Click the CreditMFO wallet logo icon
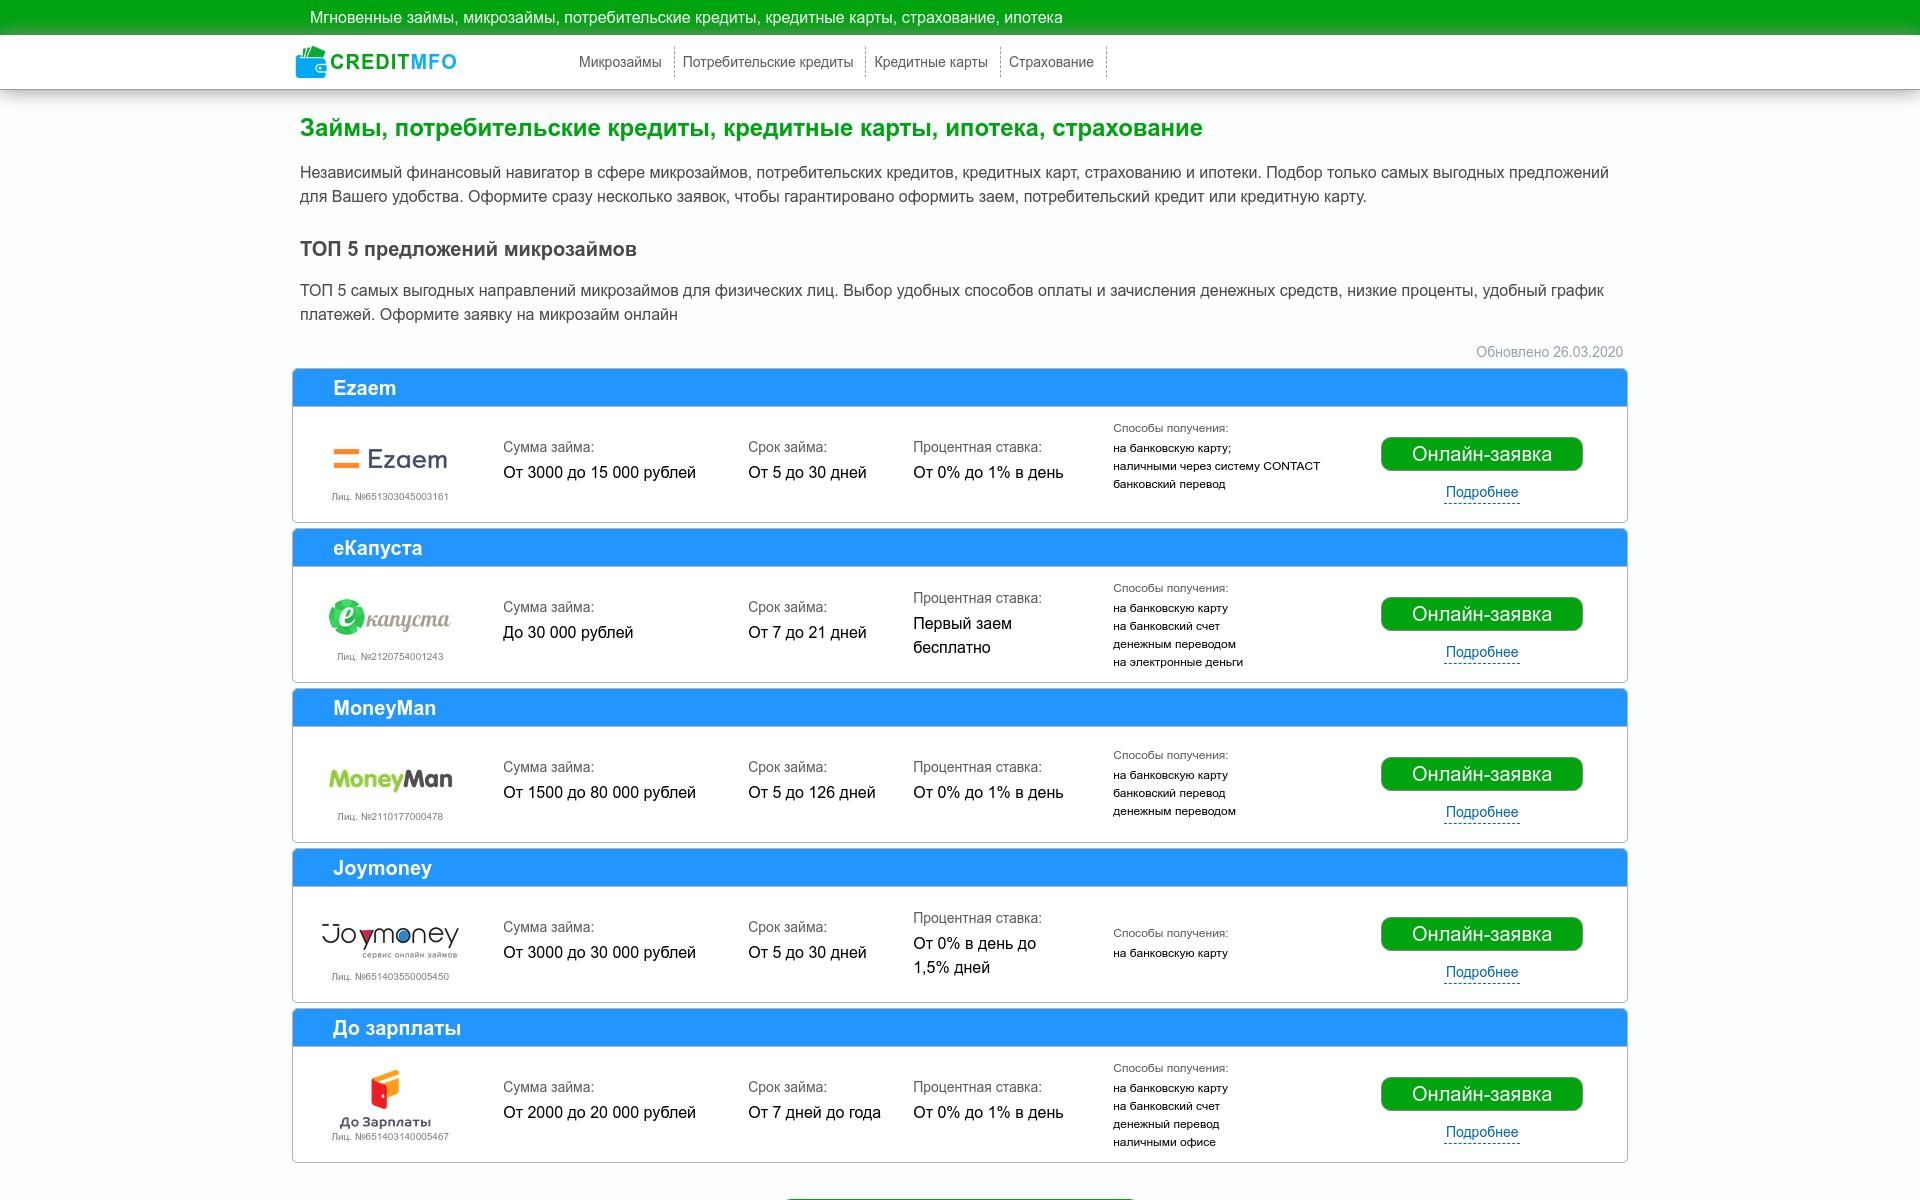 (x=311, y=62)
